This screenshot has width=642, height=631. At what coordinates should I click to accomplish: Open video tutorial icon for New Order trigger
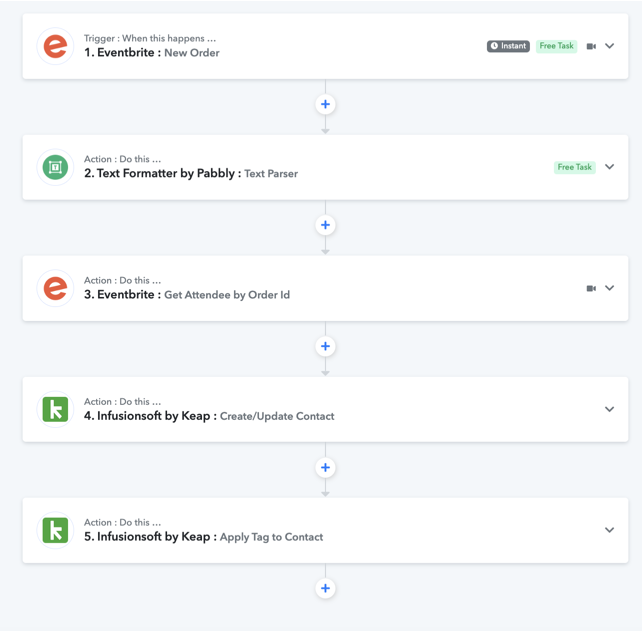tap(591, 46)
